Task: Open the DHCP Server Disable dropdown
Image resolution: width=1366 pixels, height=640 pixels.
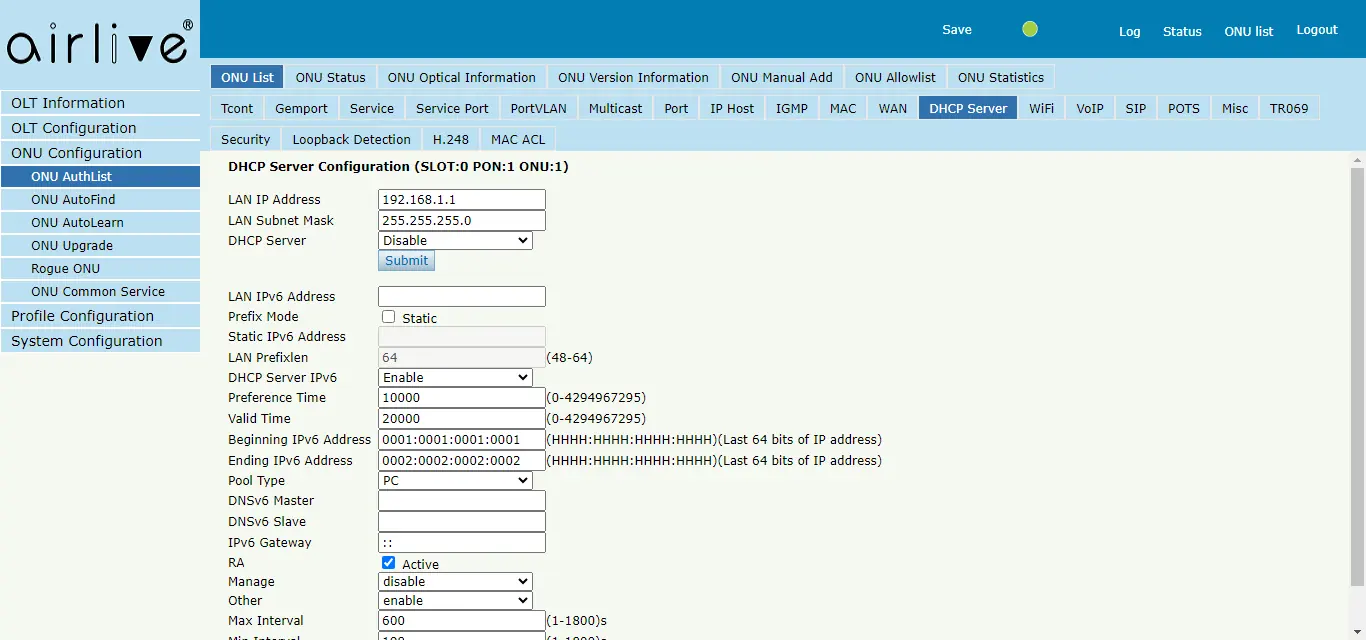Action: pyautogui.click(x=455, y=240)
